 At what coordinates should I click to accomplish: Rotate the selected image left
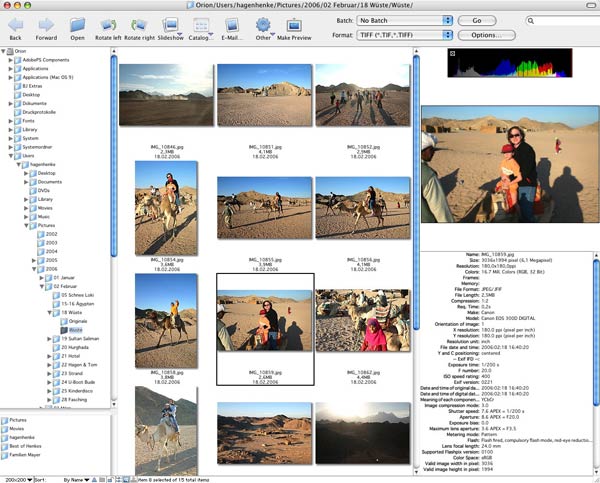(108, 25)
